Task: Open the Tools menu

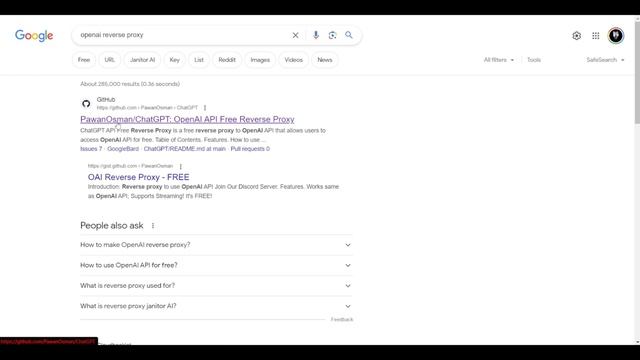Action: tap(534, 60)
